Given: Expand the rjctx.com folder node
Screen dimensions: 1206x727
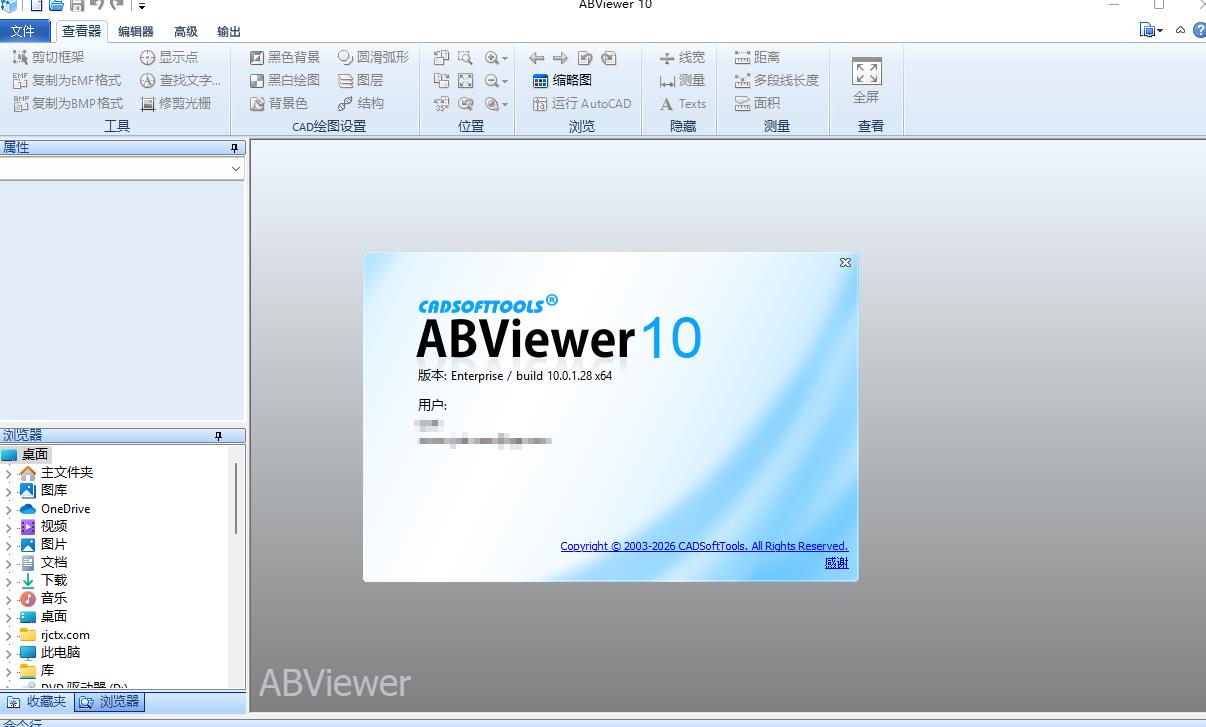Looking at the screenshot, I should [x=9, y=635].
